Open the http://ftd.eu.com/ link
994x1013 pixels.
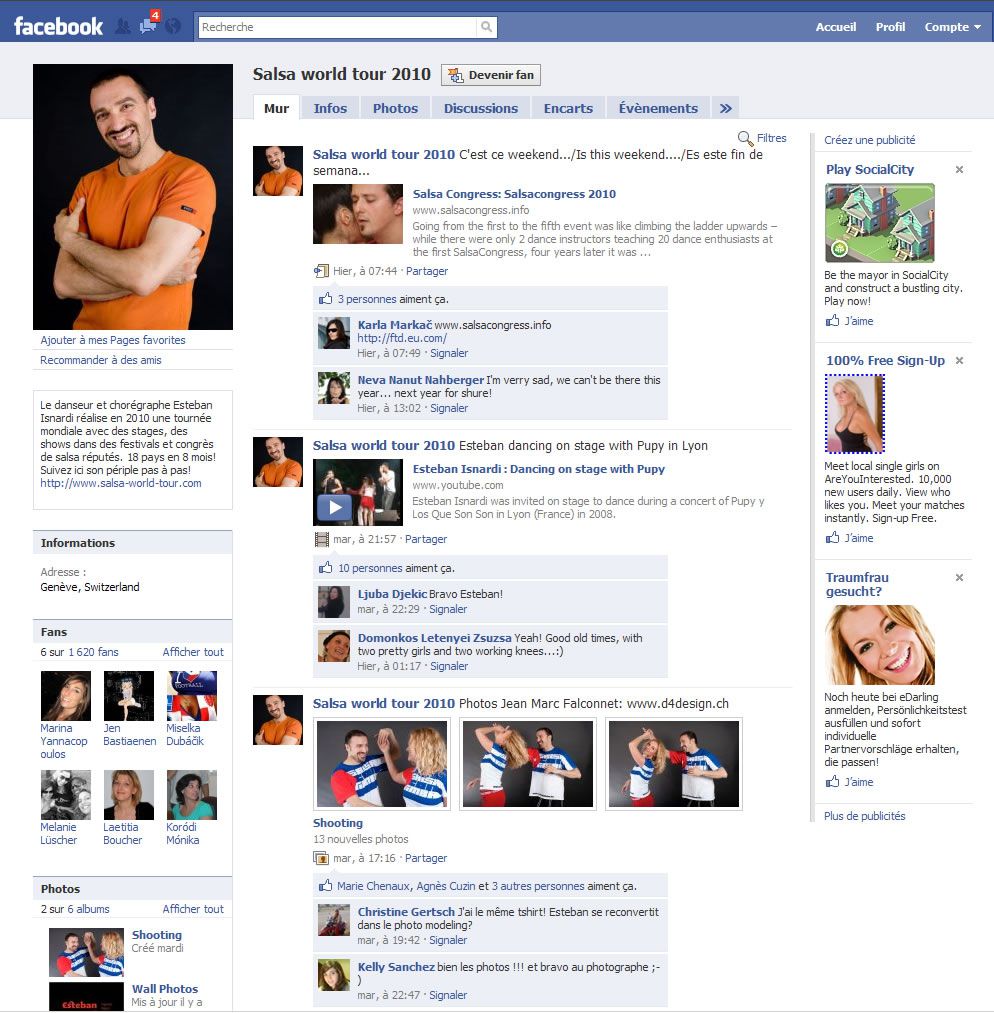(402, 338)
